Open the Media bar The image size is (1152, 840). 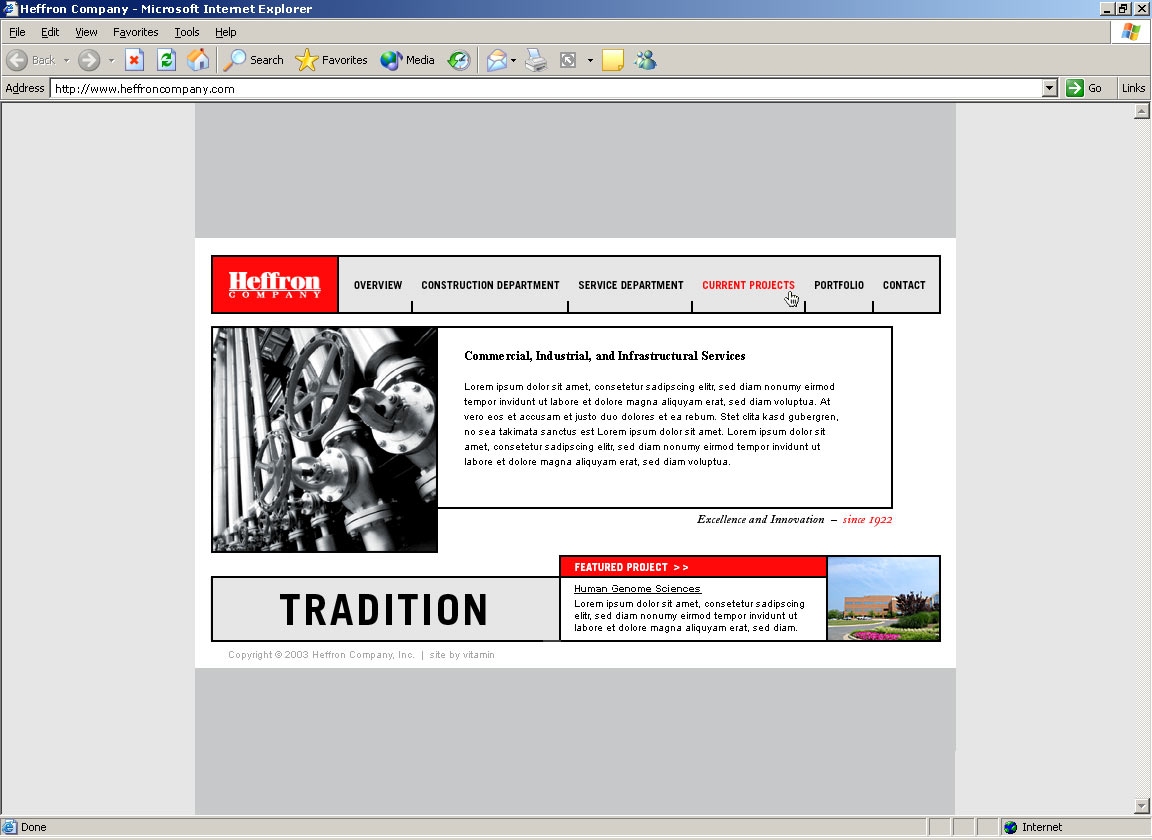408,60
